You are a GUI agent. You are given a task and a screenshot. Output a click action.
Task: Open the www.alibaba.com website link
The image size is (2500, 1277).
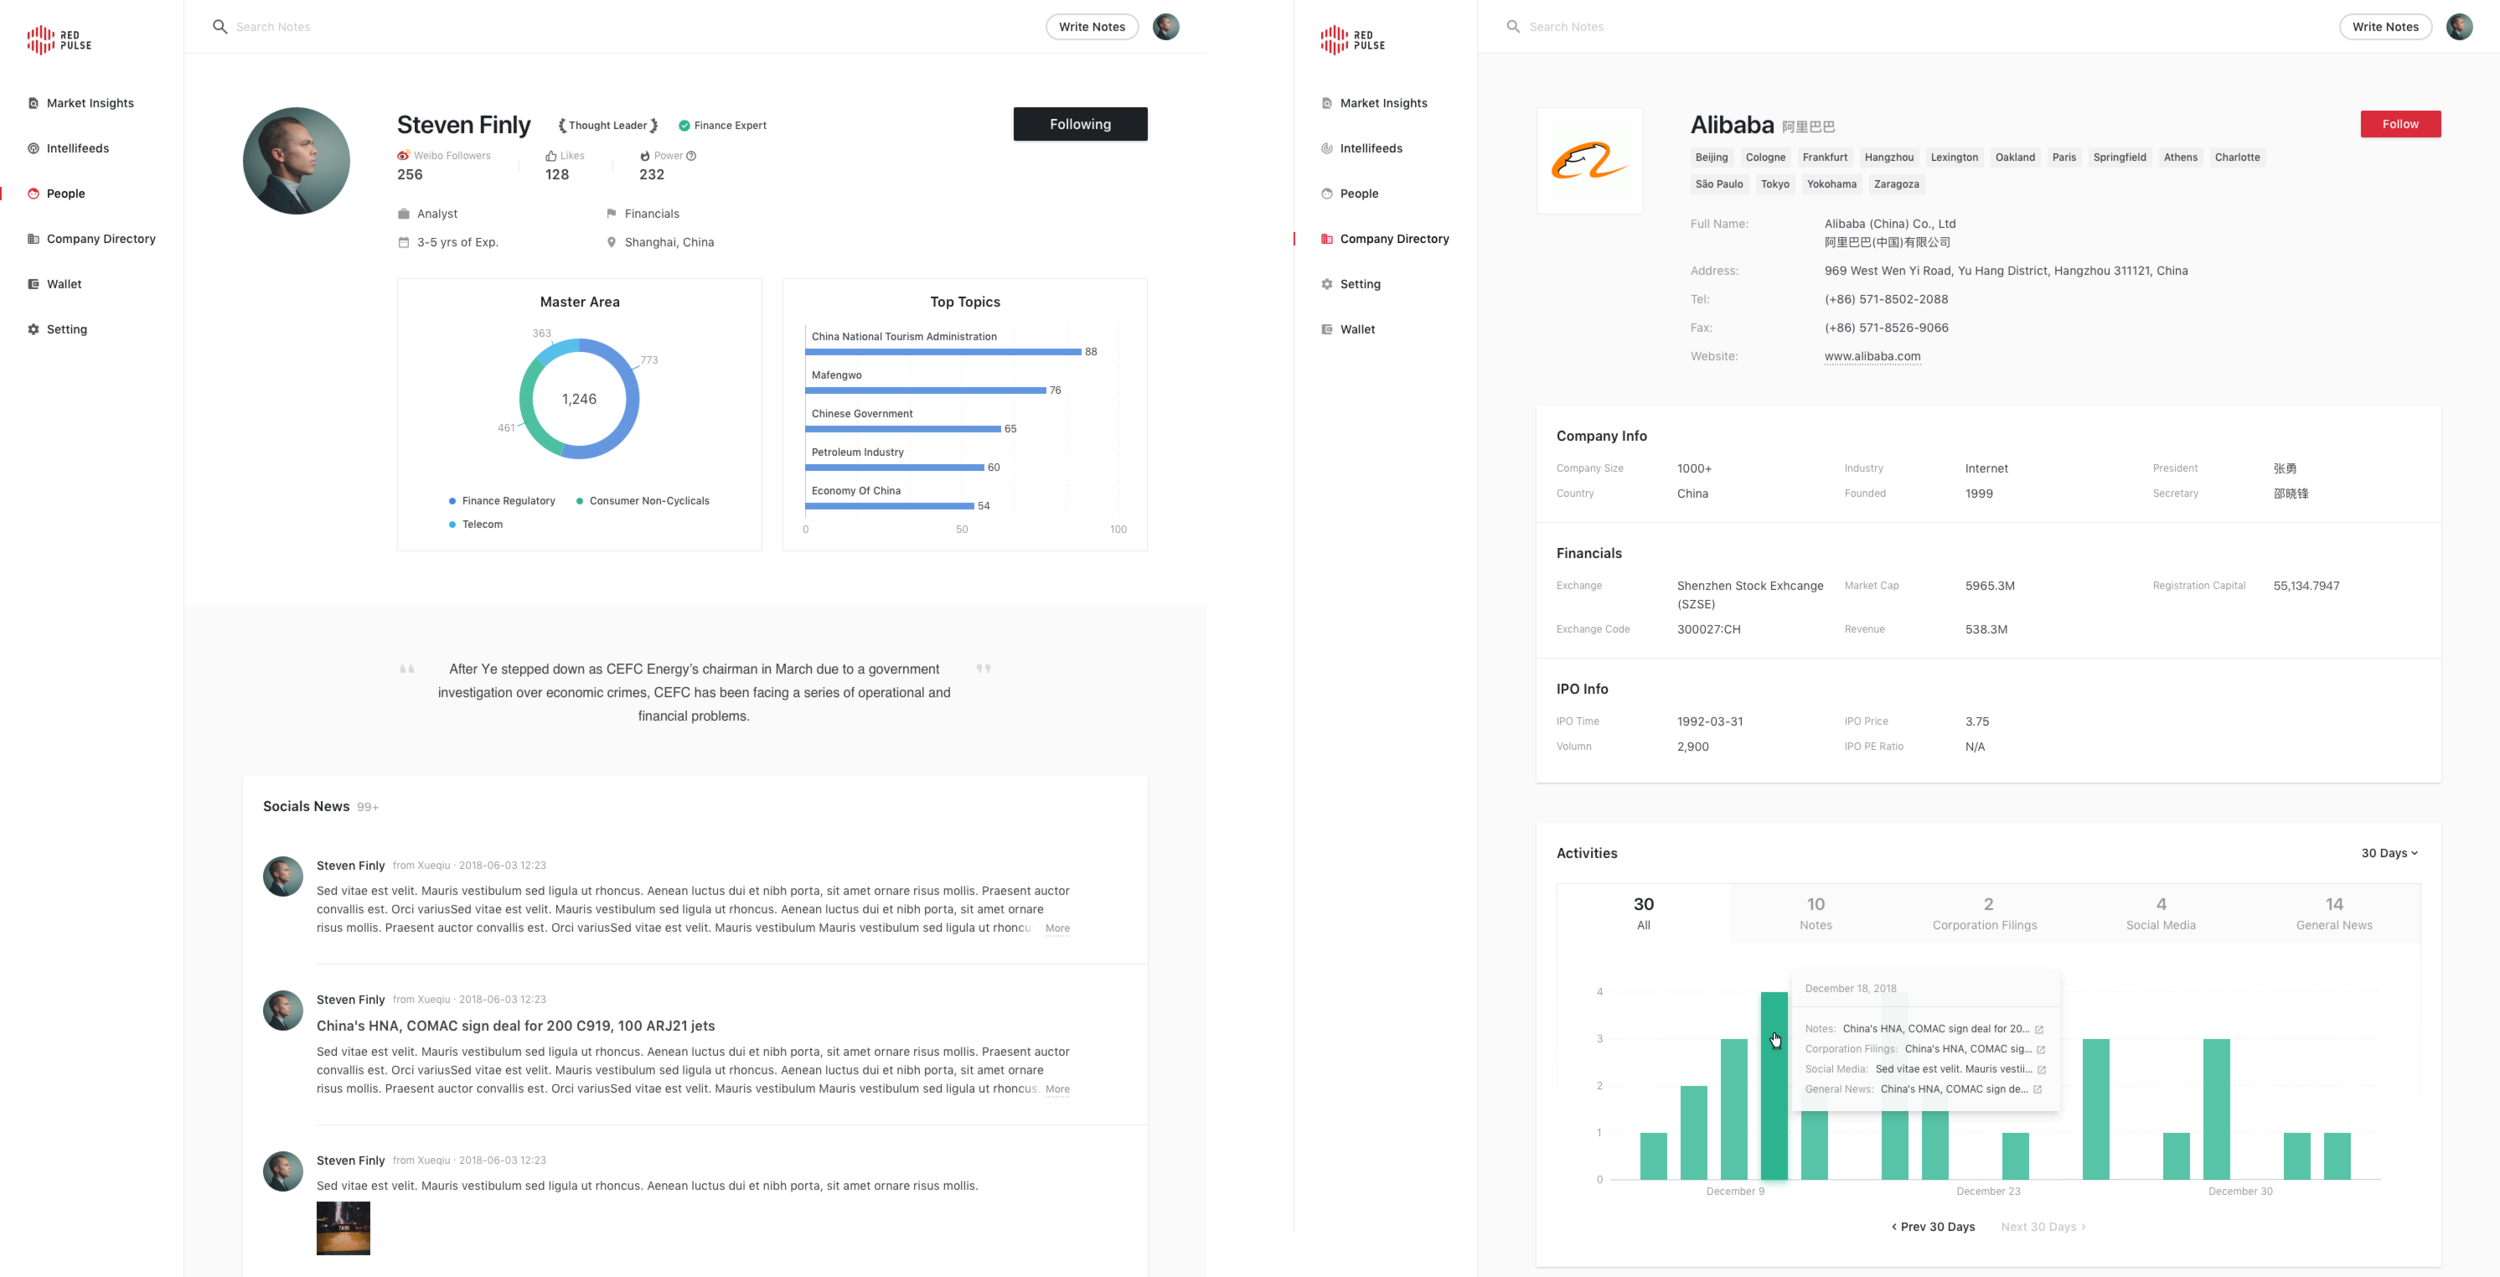click(x=1872, y=356)
